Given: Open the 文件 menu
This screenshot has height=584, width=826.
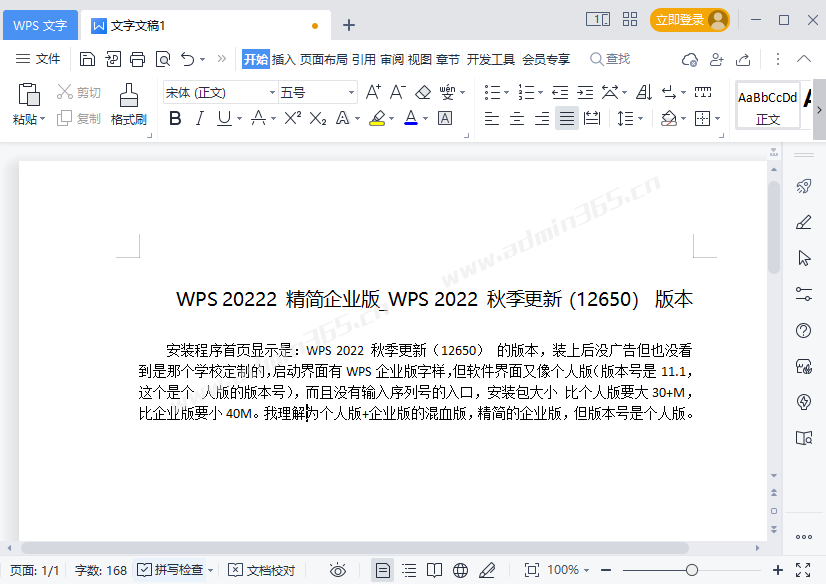Looking at the screenshot, I should click(x=38, y=59).
